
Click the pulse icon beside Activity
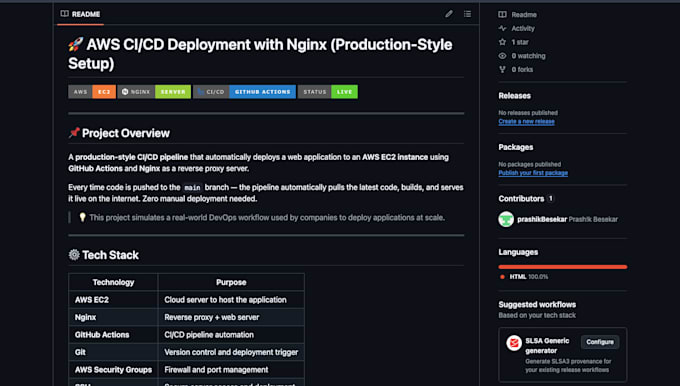point(502,28)
